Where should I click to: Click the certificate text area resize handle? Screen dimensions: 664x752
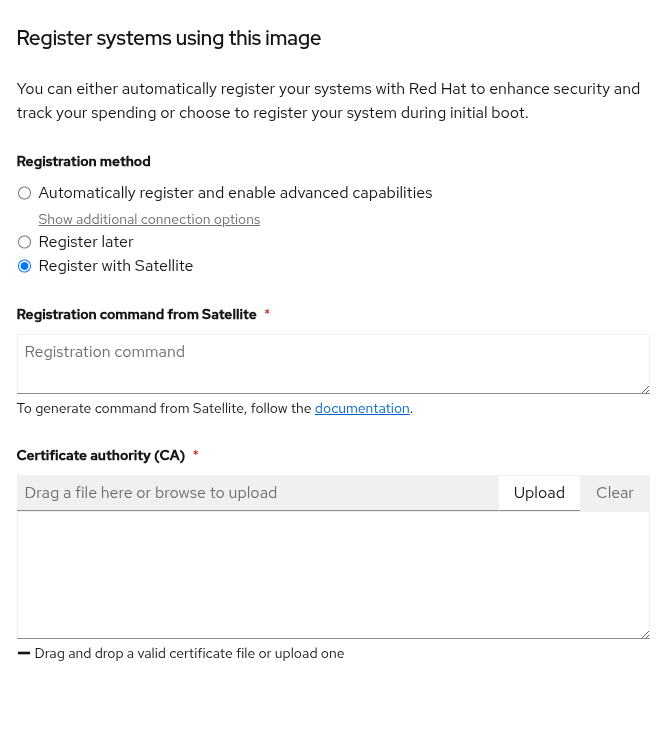coord(645,633)
